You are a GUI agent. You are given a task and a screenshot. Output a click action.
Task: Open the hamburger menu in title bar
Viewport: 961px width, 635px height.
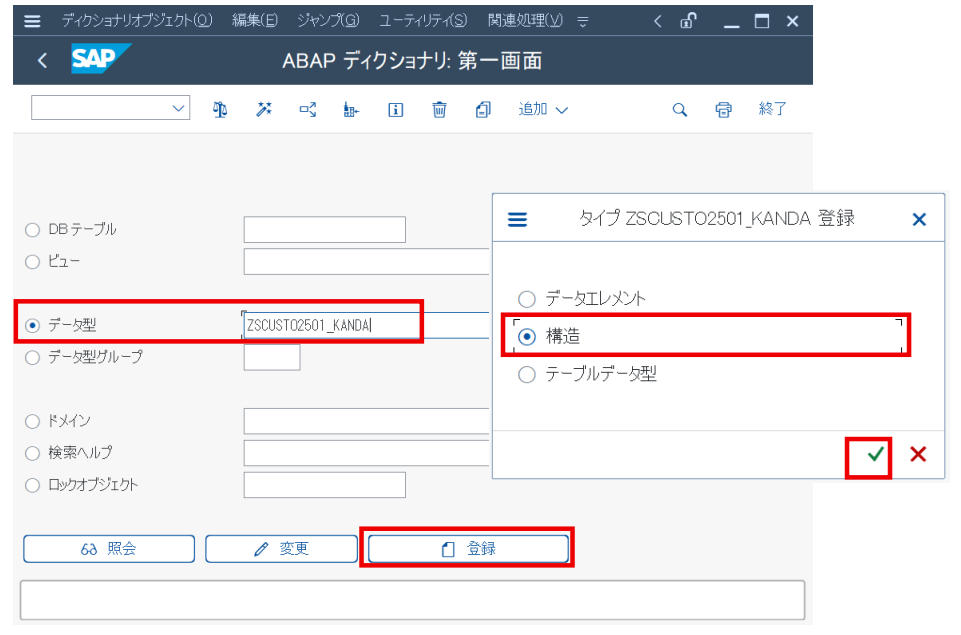point(32,21)
